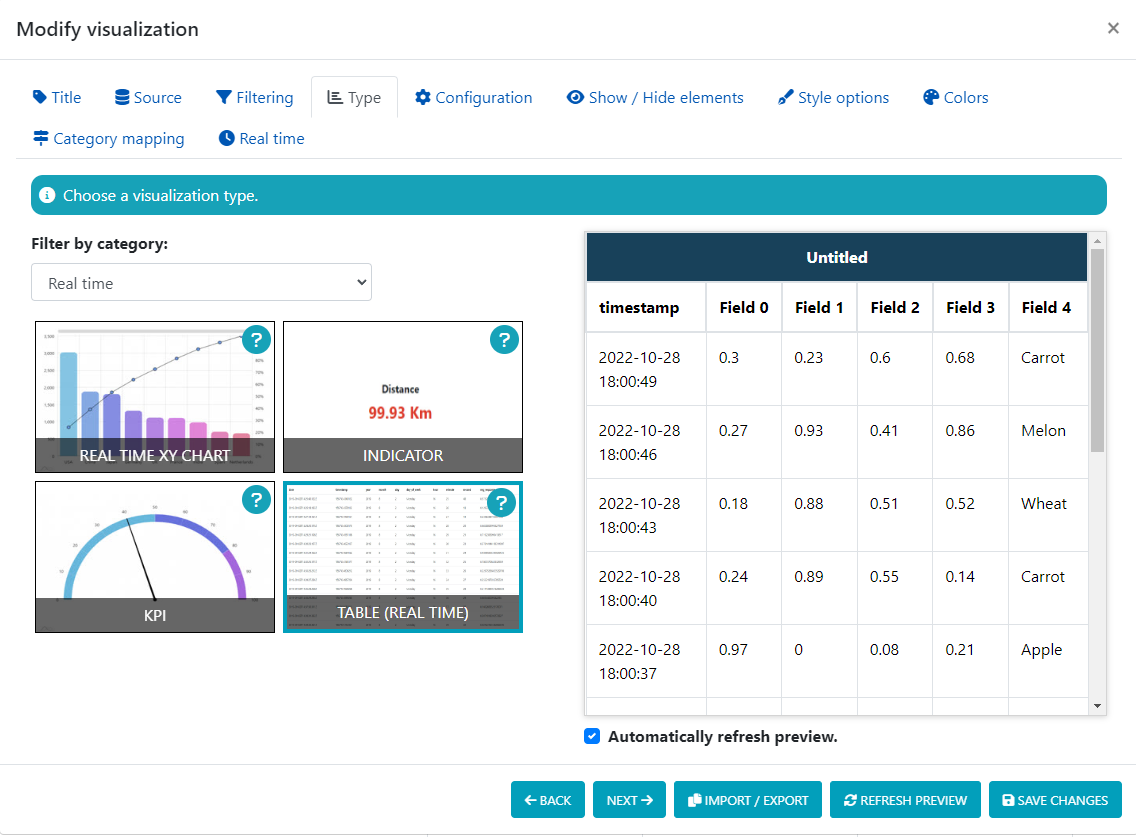Image resolution: width=1136 pixels, height=837 pixels.
Task: Click the Back button
Action: 548,799
